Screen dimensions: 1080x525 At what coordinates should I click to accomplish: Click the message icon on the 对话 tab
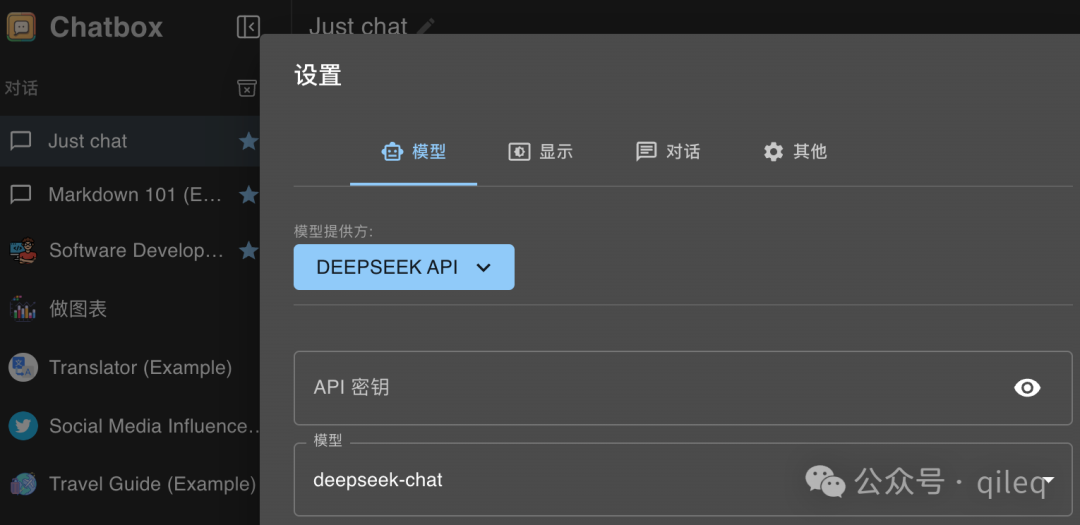pos(646,152)
